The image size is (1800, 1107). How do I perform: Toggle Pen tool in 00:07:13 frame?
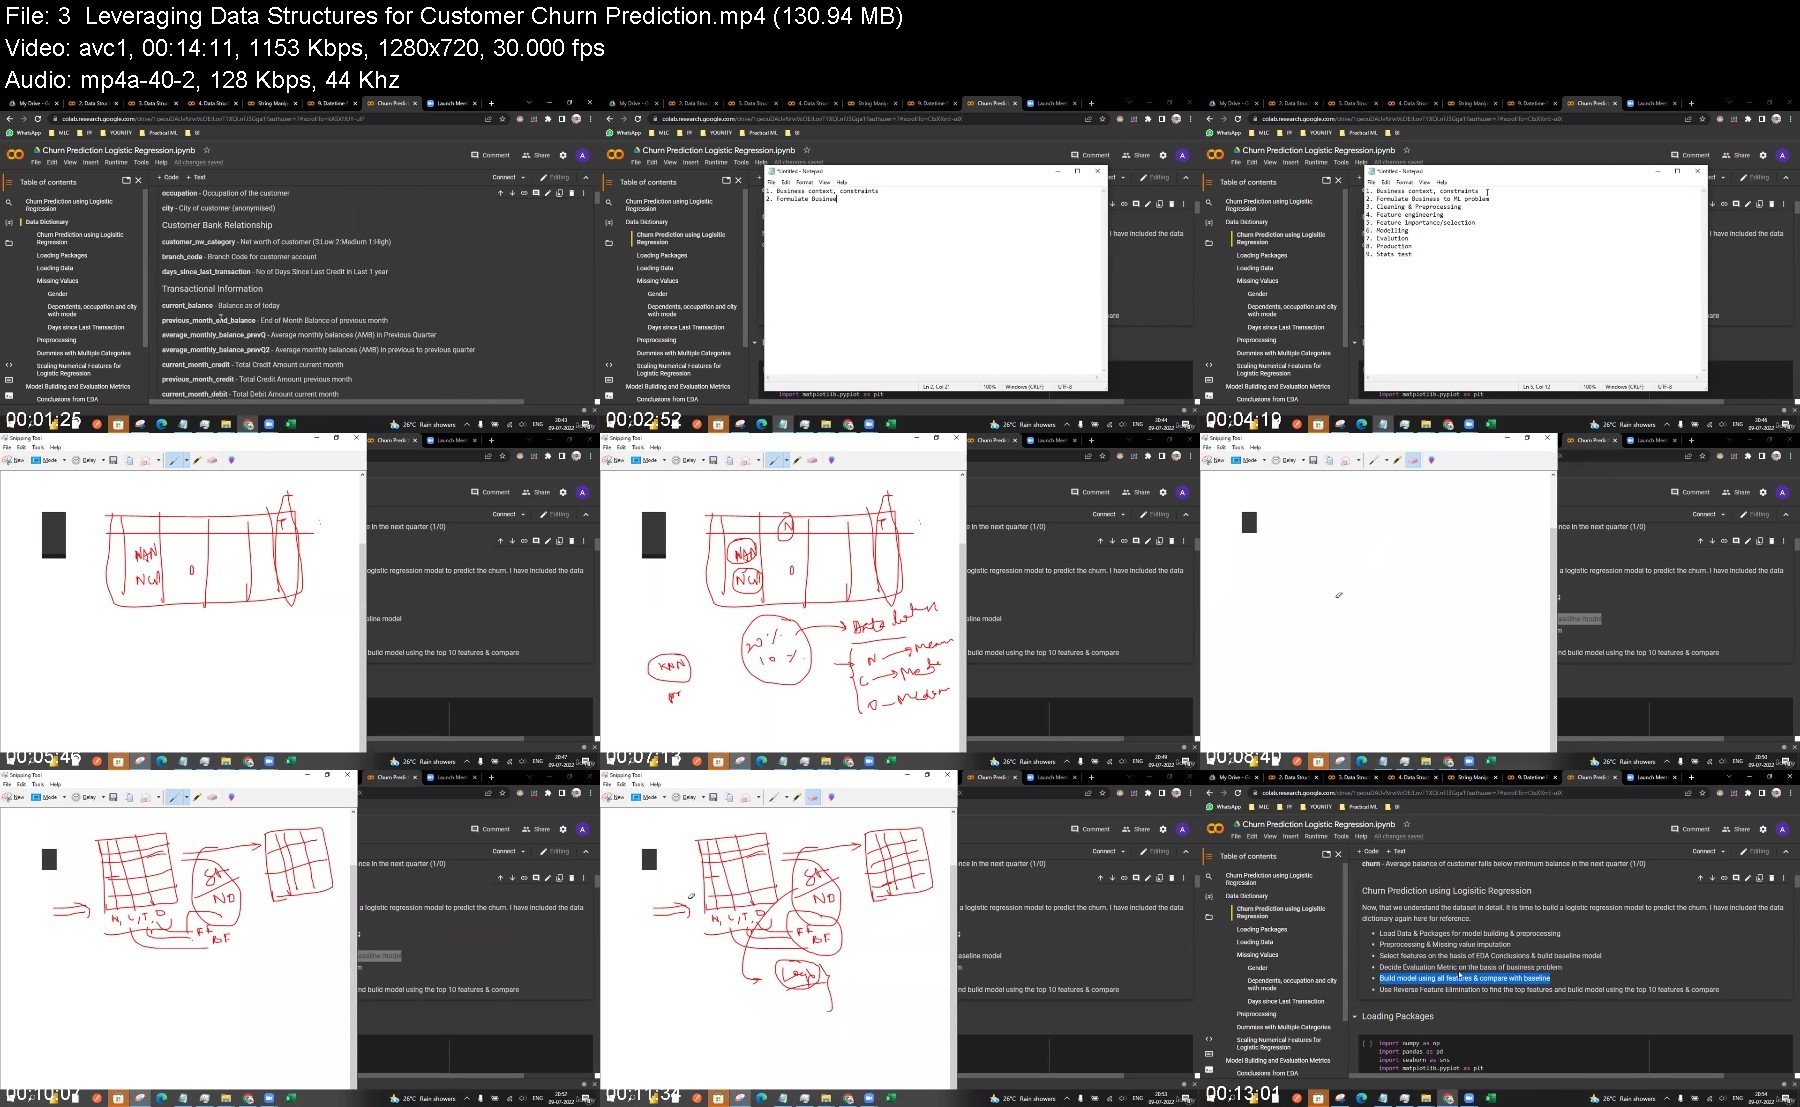774,460
